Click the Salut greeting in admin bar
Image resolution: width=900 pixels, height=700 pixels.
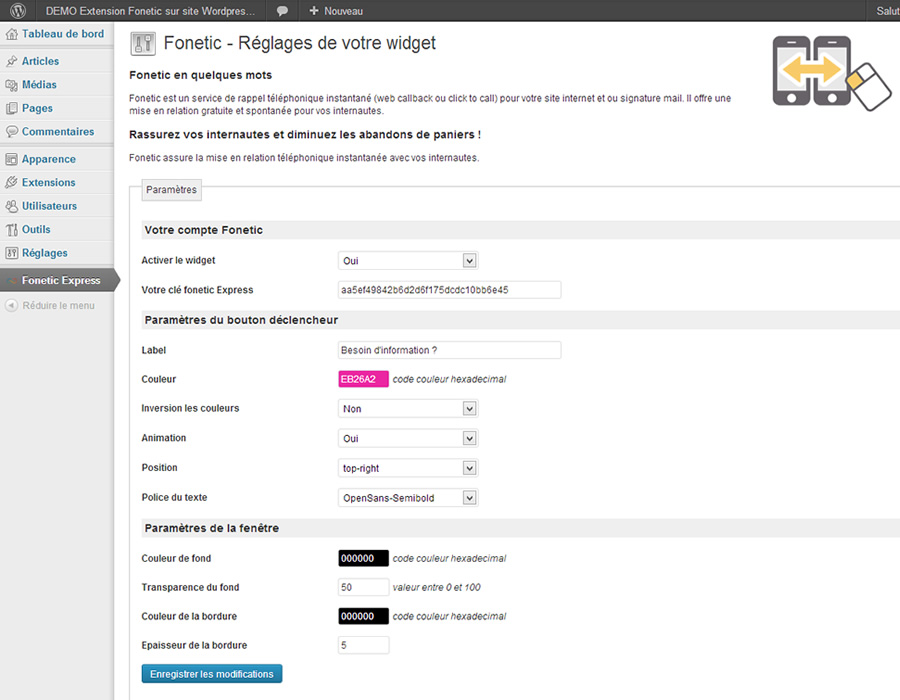(x=887, y=11)
